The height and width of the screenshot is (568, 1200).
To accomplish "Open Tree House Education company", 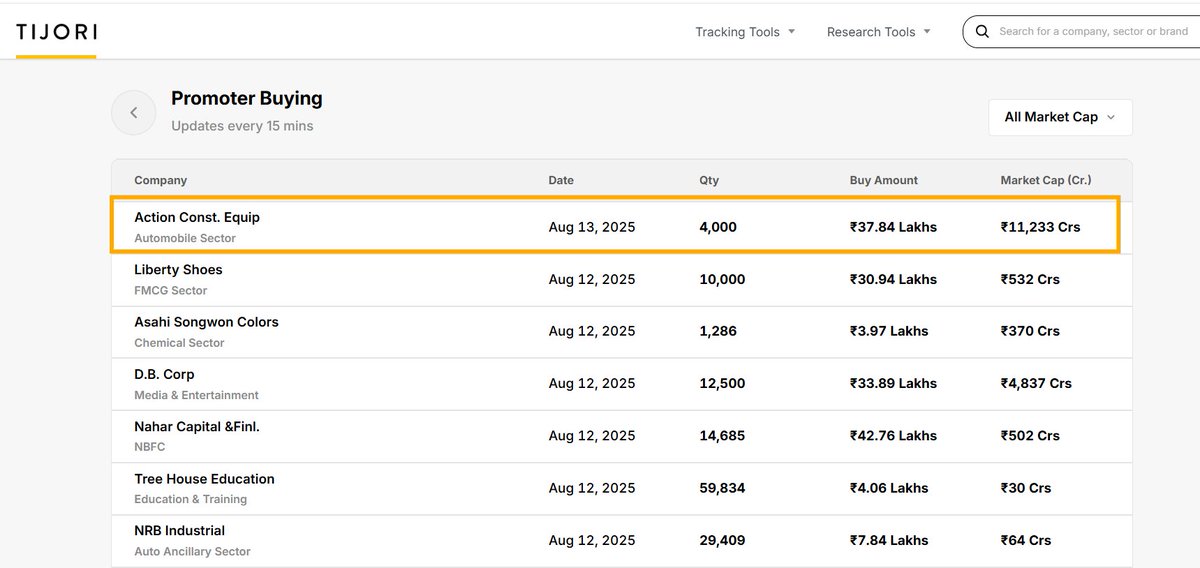I will (204, 479).
